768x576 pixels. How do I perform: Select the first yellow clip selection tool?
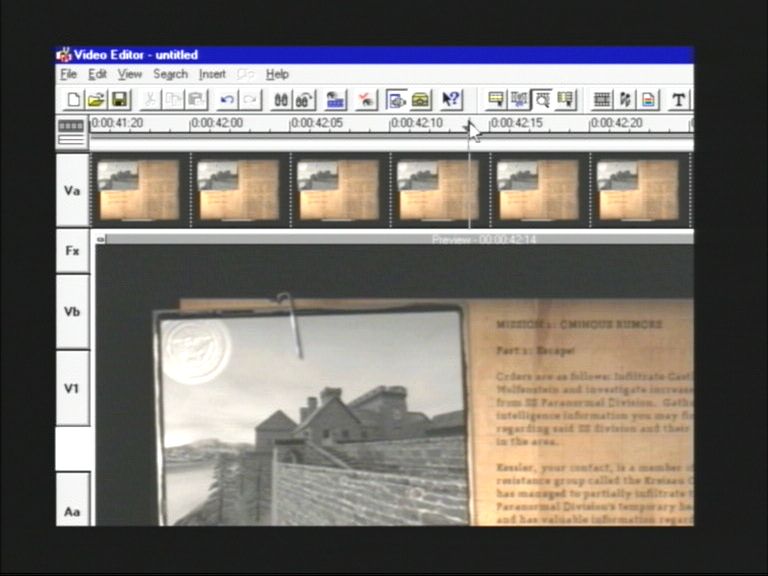coord(496,100)
